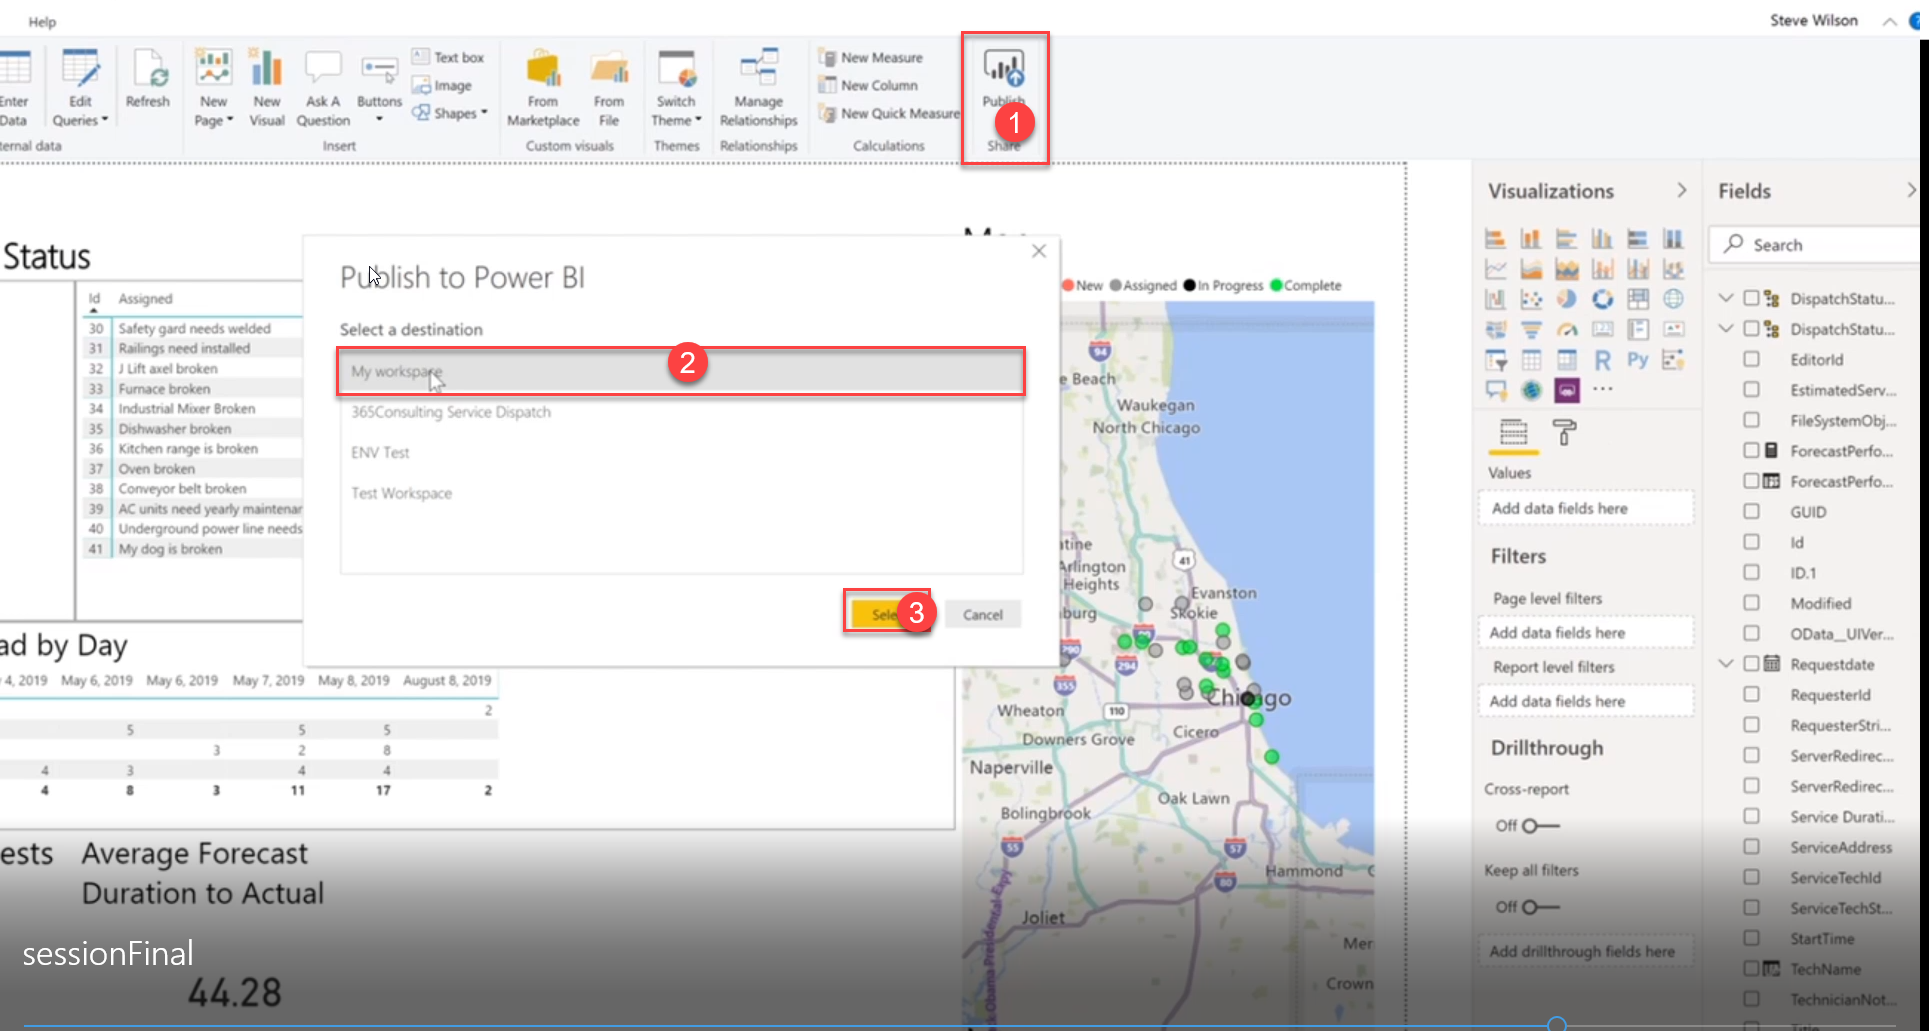Open the Help ribbon tab
1929x1031 pixels.
[x=42, y=21]
